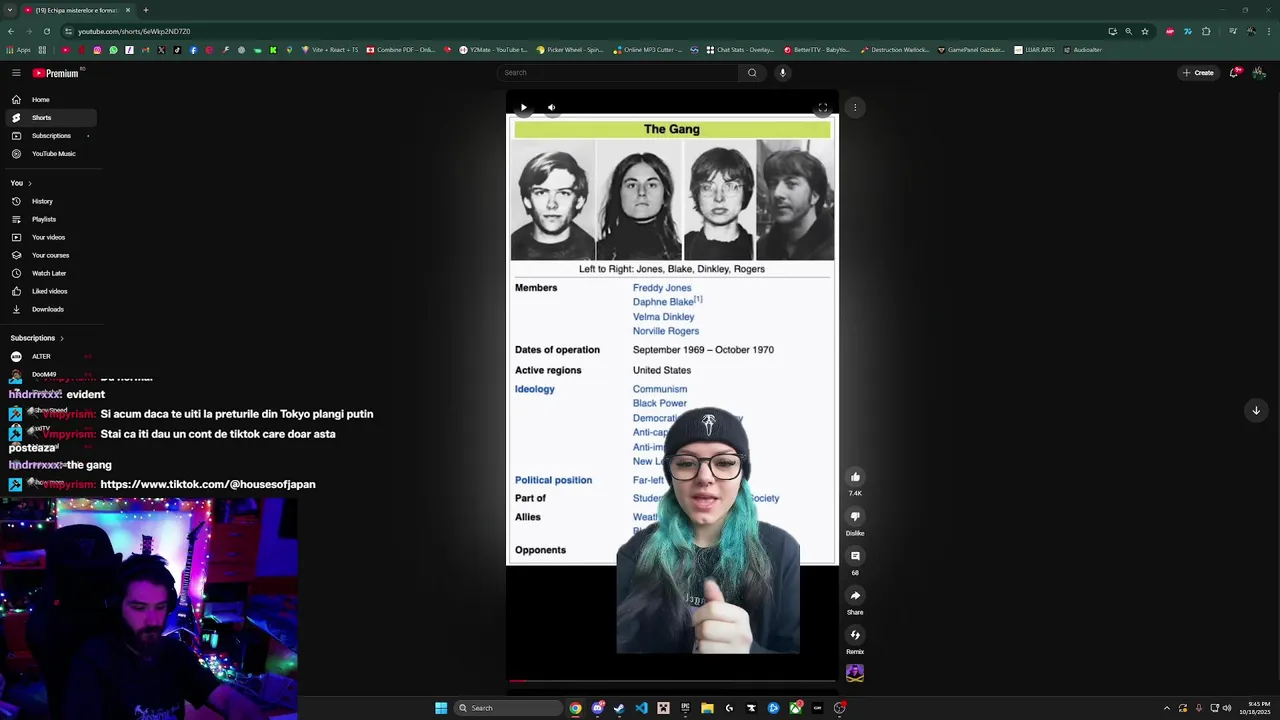Open the YouTube hamburger guide menu

coord(16,73)
